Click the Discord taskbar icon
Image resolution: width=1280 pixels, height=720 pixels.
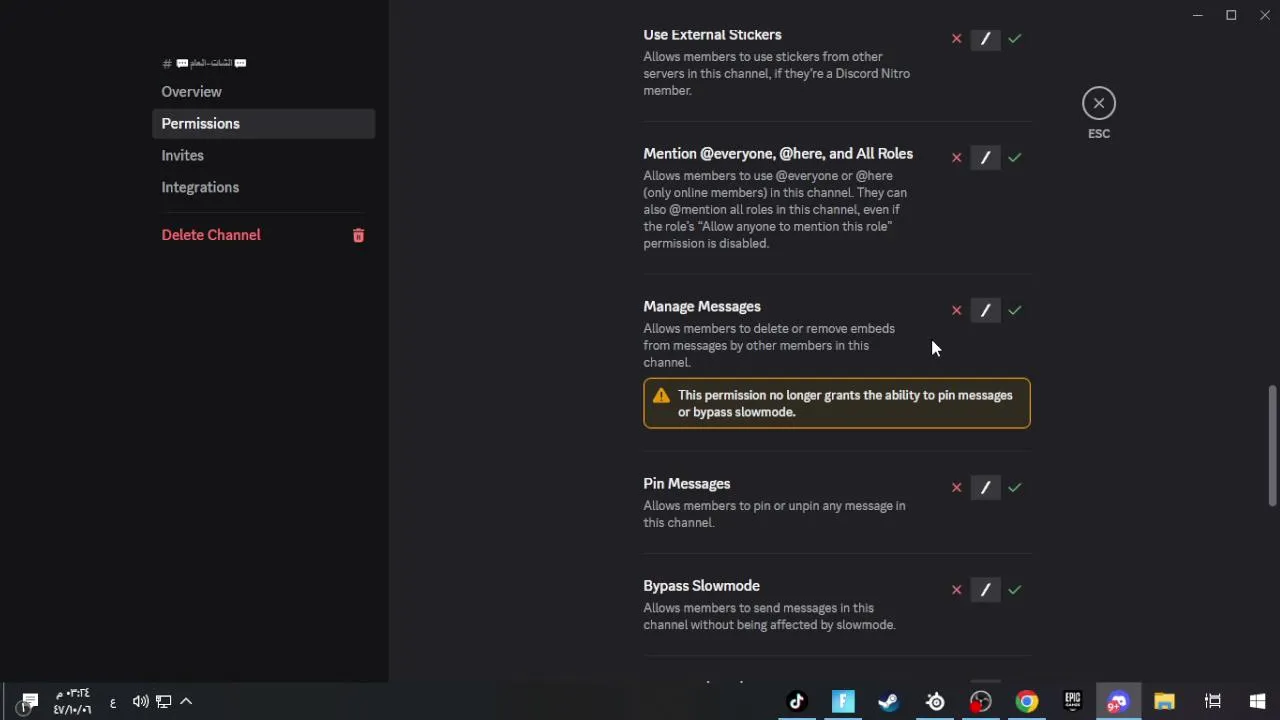click(x=1118, y=702)
